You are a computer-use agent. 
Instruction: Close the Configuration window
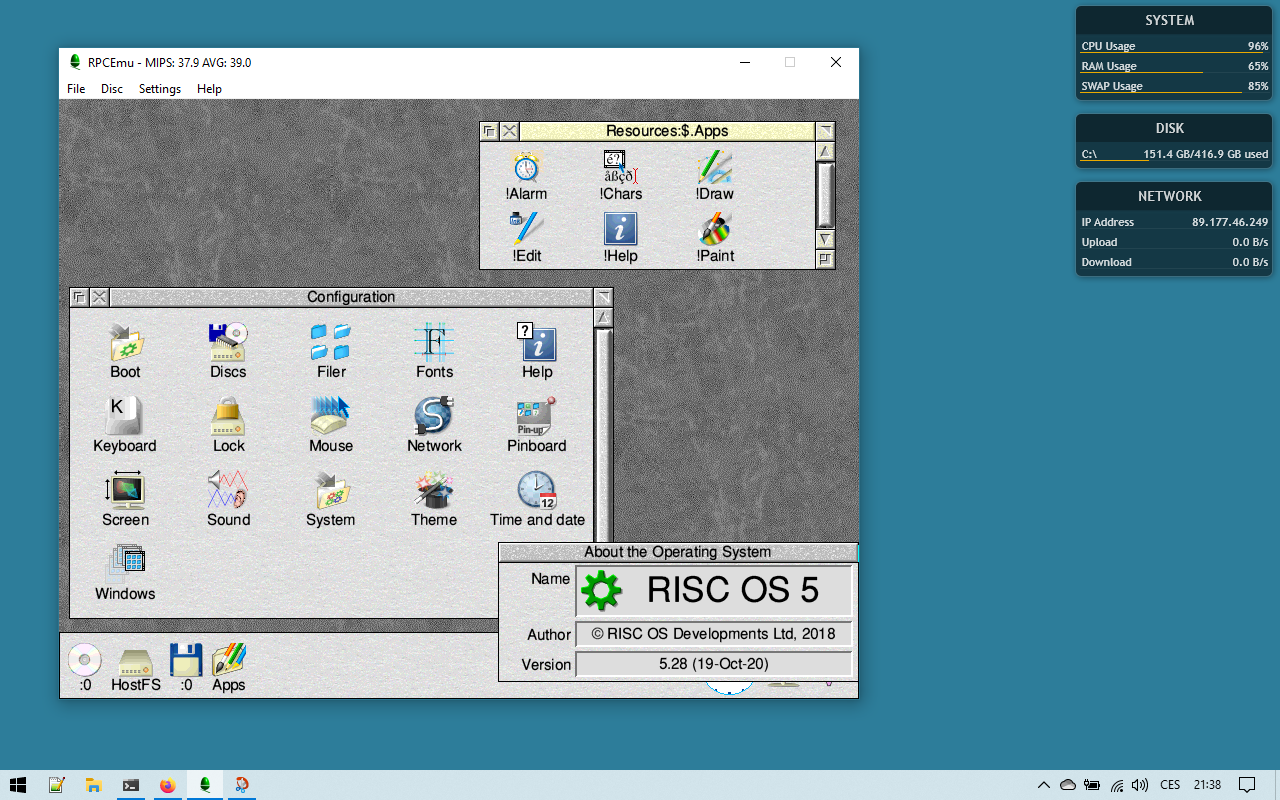coord(99,297)
